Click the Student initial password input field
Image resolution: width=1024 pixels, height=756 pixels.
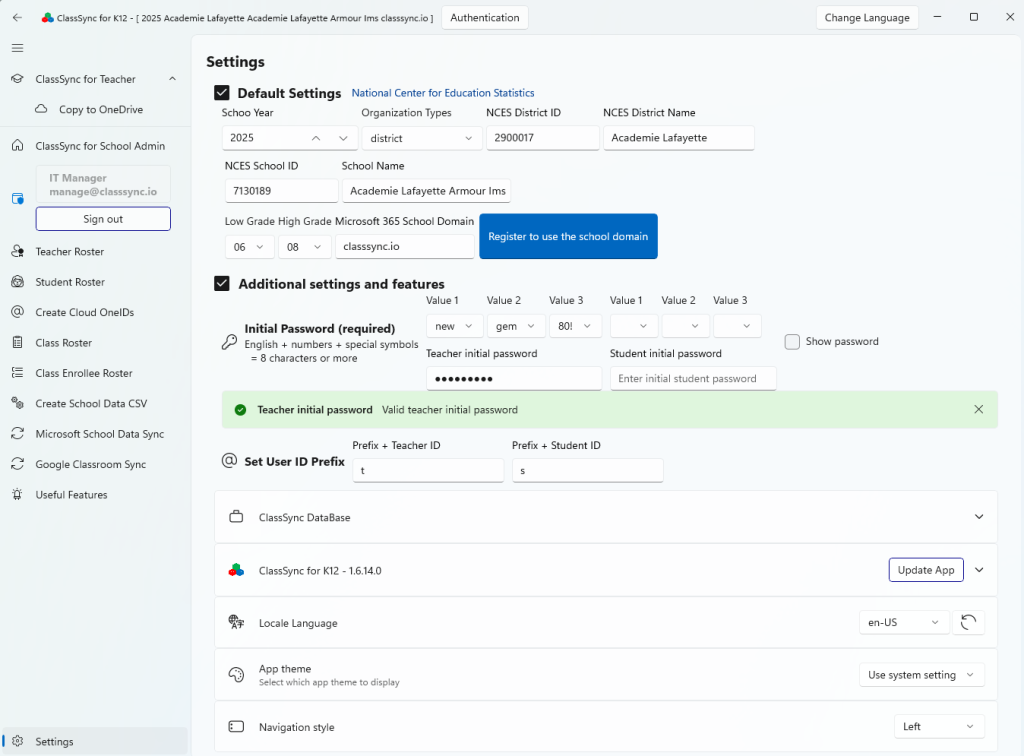tap(693, 379)
